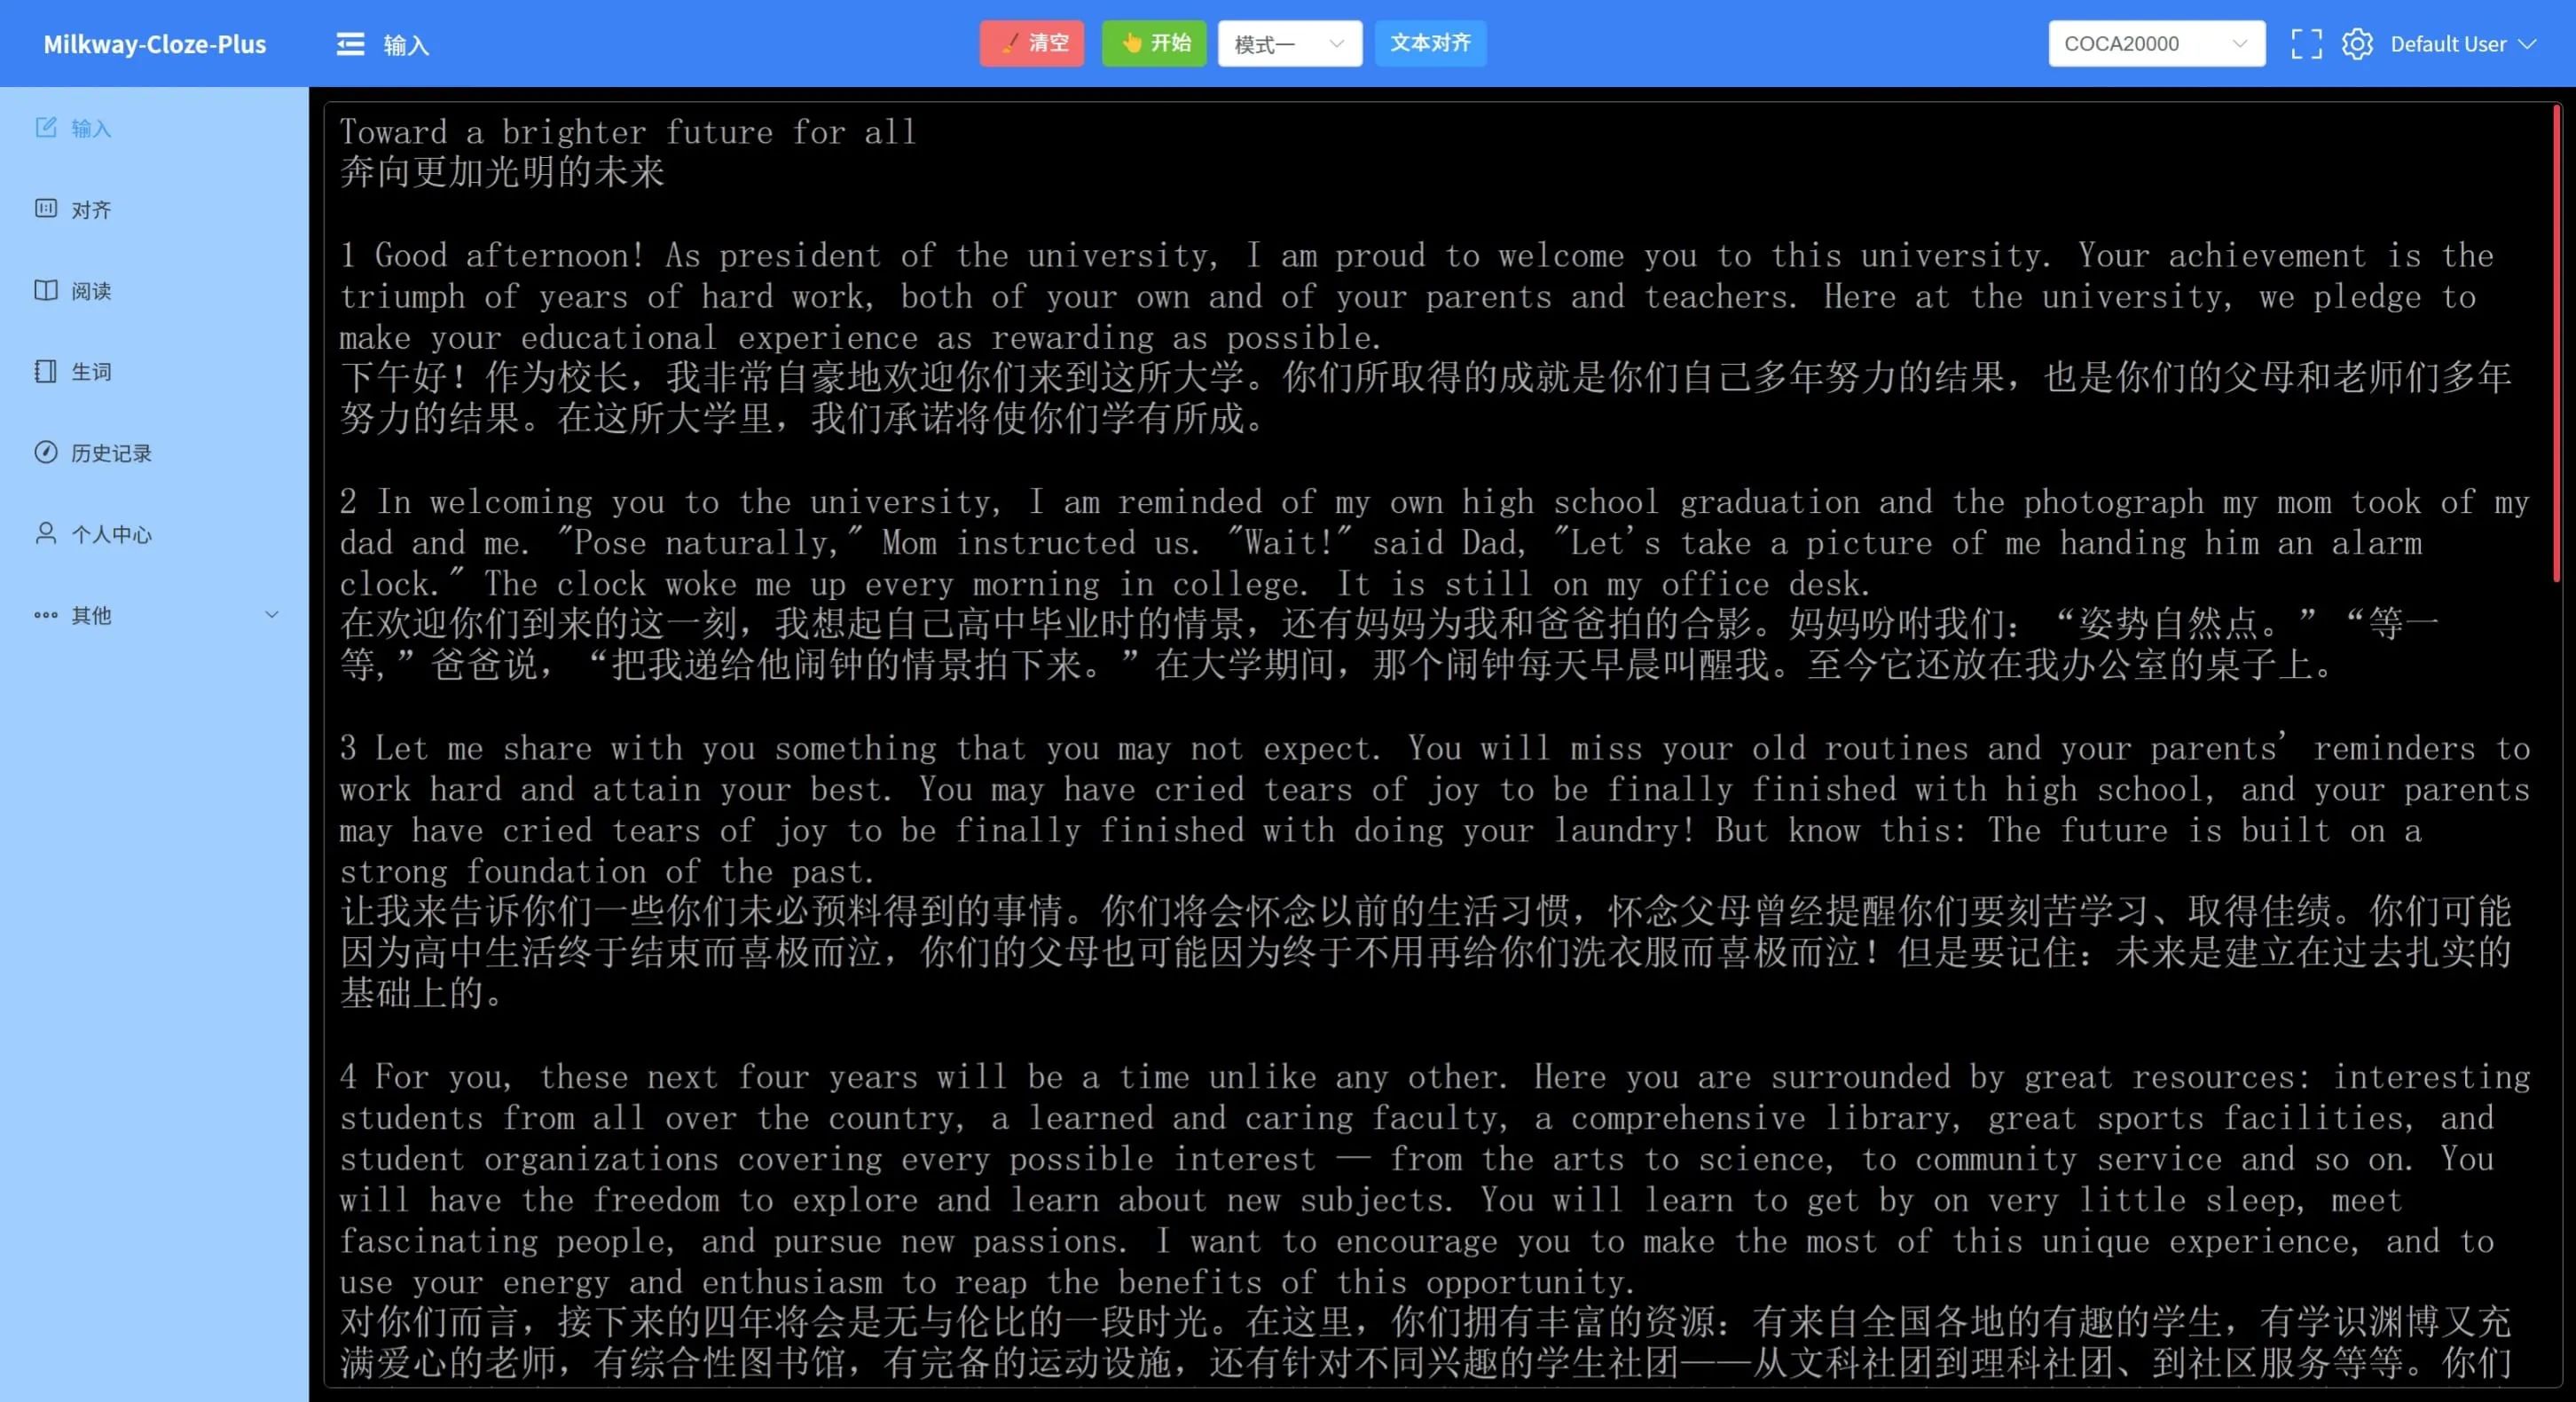Click the text 'Good afternoon!' in paragraph 1
This screenshot has height=1402, width=2576.
(x=509, y=256)
